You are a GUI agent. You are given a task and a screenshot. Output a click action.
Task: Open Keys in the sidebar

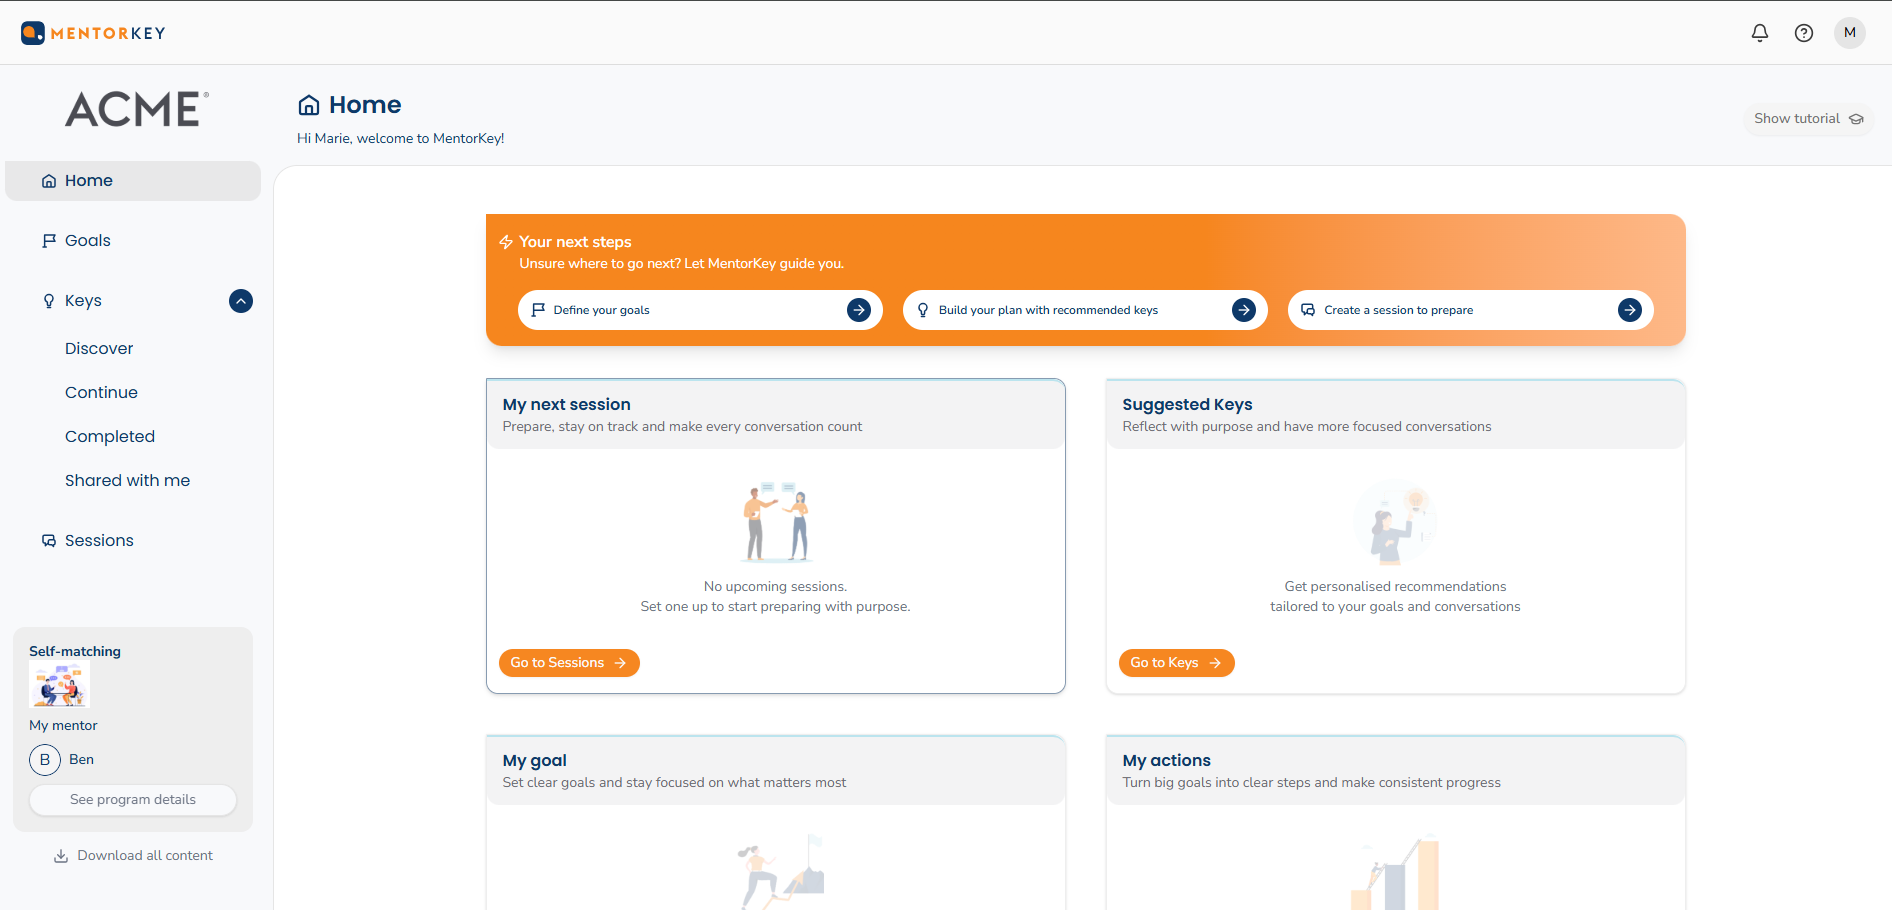83,301
